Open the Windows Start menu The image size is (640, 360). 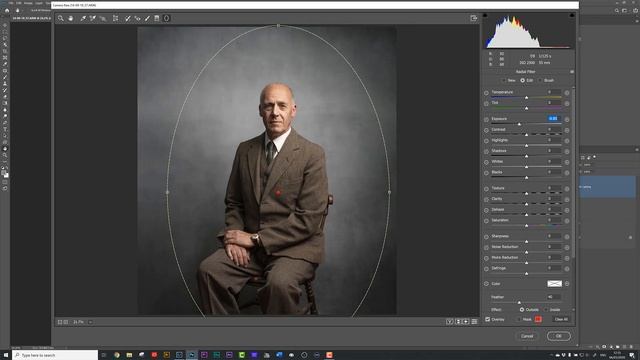click(6, 355)
